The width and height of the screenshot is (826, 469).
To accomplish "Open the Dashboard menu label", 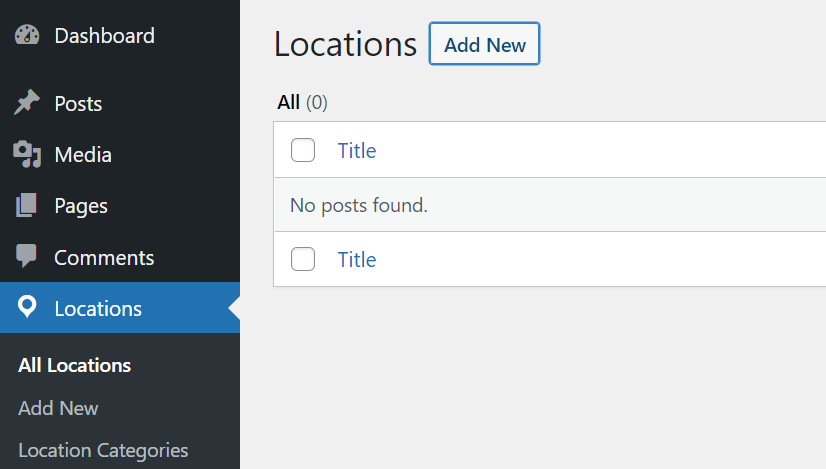I will (x=104, y=36).
